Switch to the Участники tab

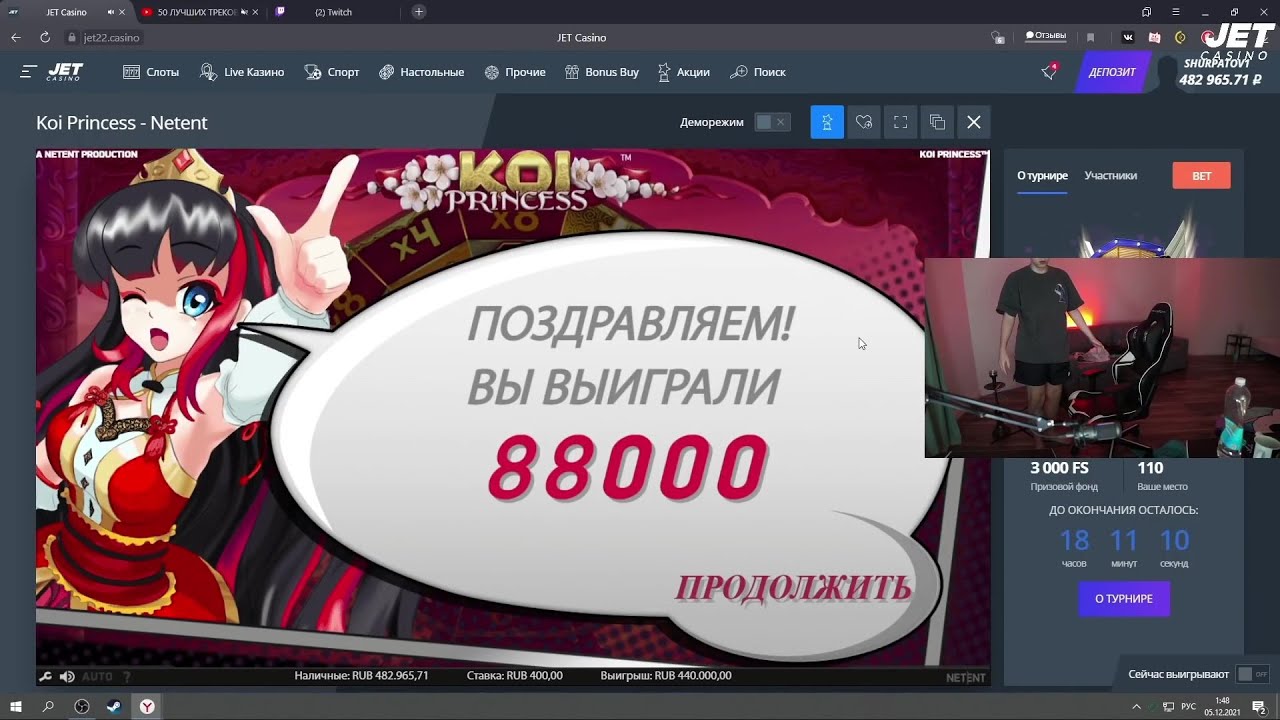1111,176
